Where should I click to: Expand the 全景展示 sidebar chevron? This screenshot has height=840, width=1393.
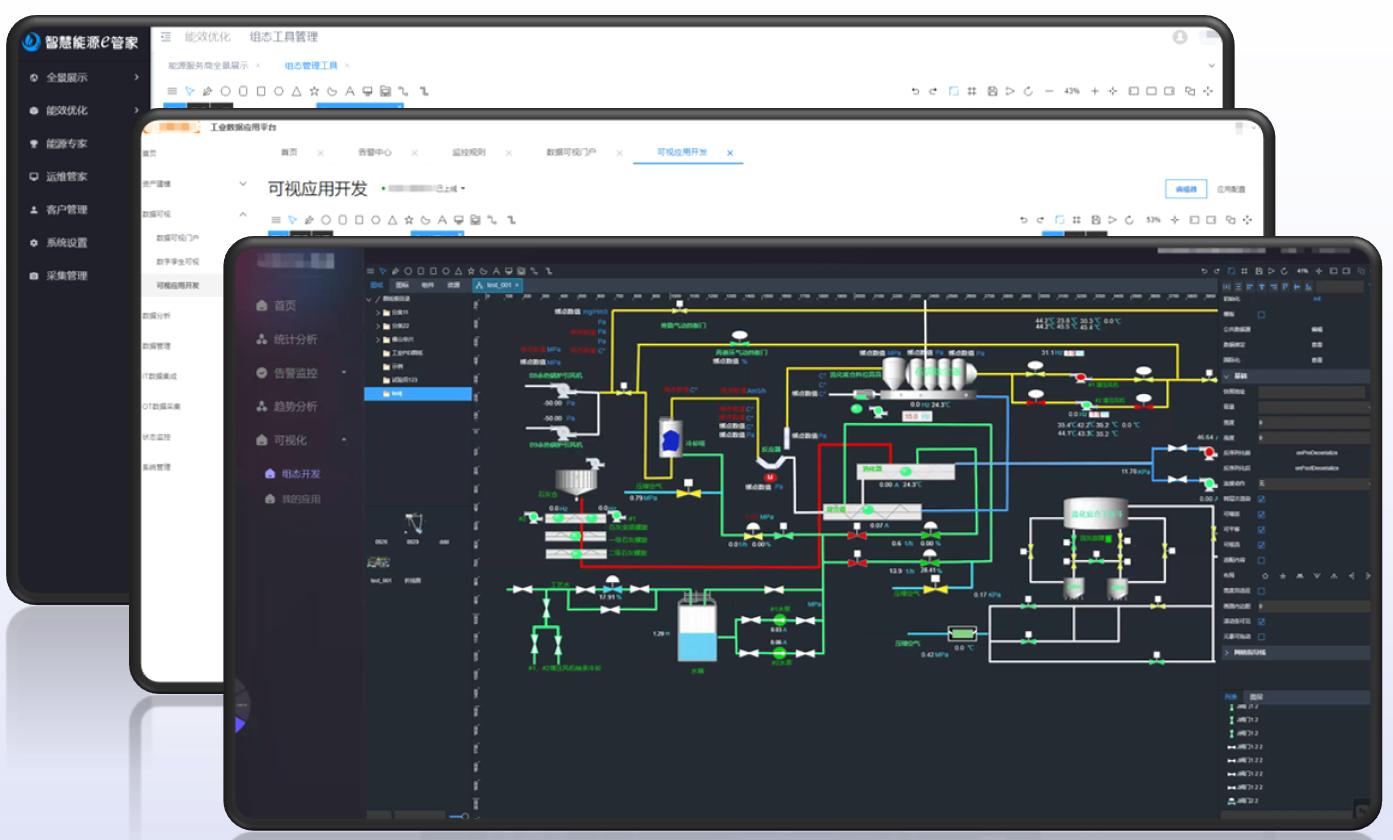coord(136,77)
